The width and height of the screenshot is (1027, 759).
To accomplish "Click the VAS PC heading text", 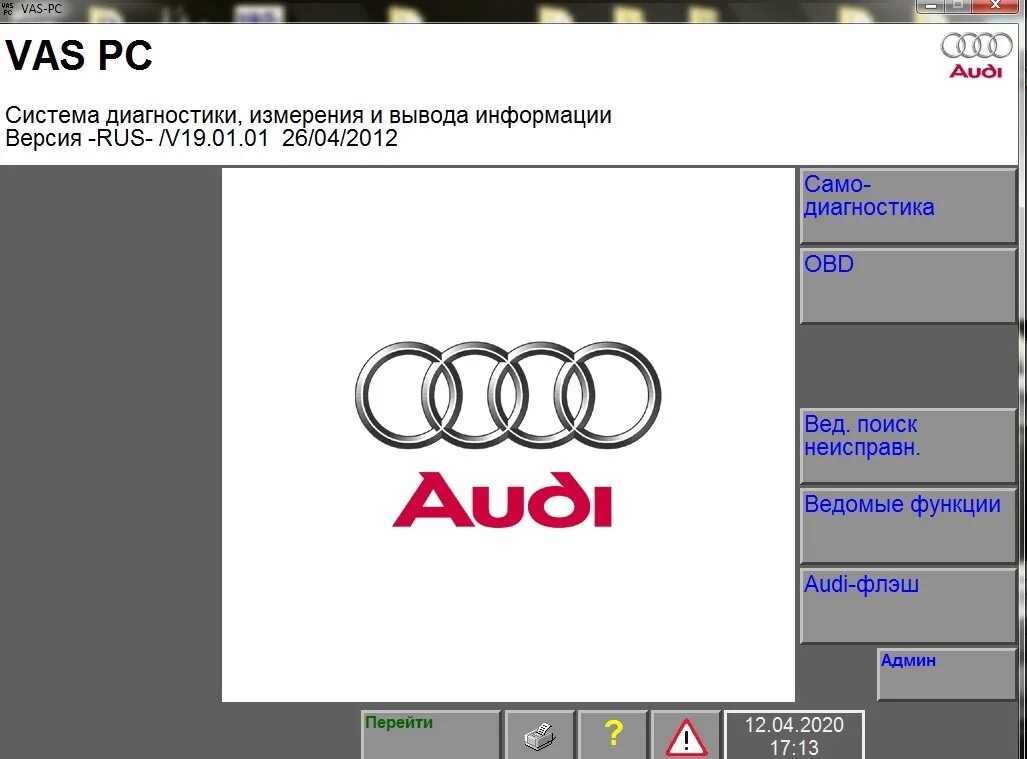I will pyautogui.click(x=79, y=55).
